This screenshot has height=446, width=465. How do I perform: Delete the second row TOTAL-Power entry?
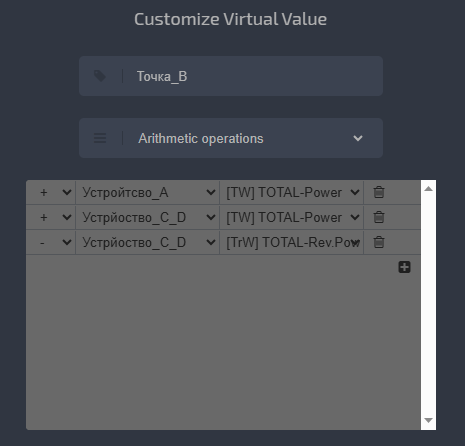coord(379,217)
